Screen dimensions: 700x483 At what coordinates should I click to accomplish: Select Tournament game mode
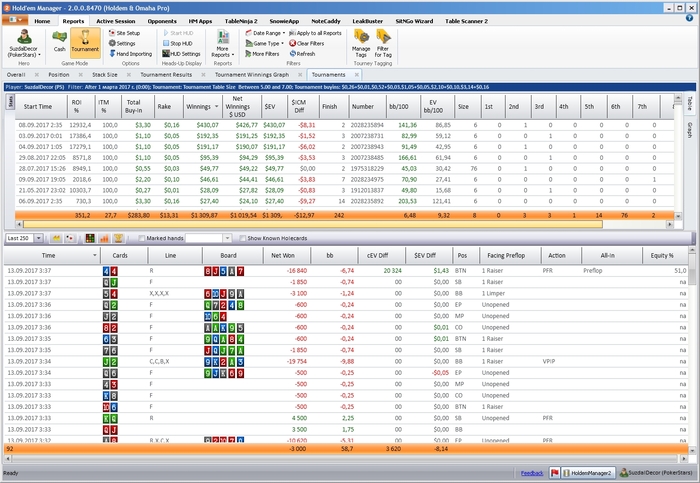pos(85,42)
